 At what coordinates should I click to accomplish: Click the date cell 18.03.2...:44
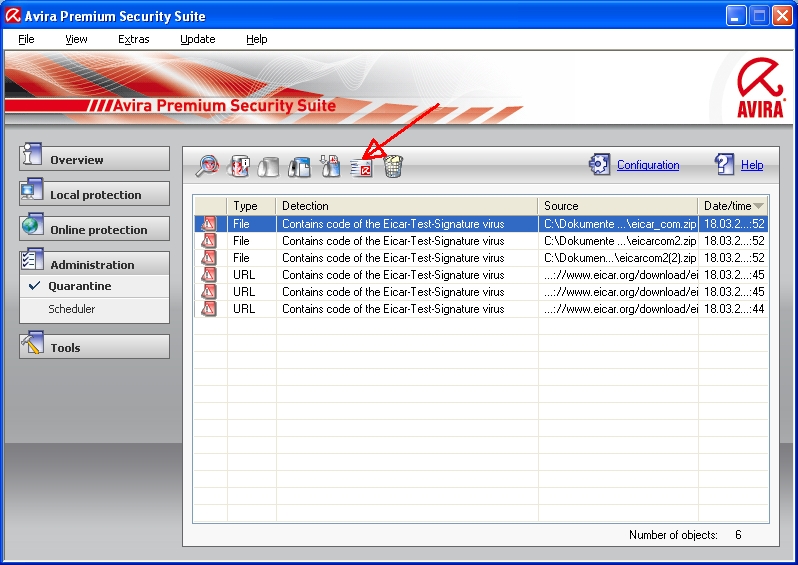click(x=734, y=309)
